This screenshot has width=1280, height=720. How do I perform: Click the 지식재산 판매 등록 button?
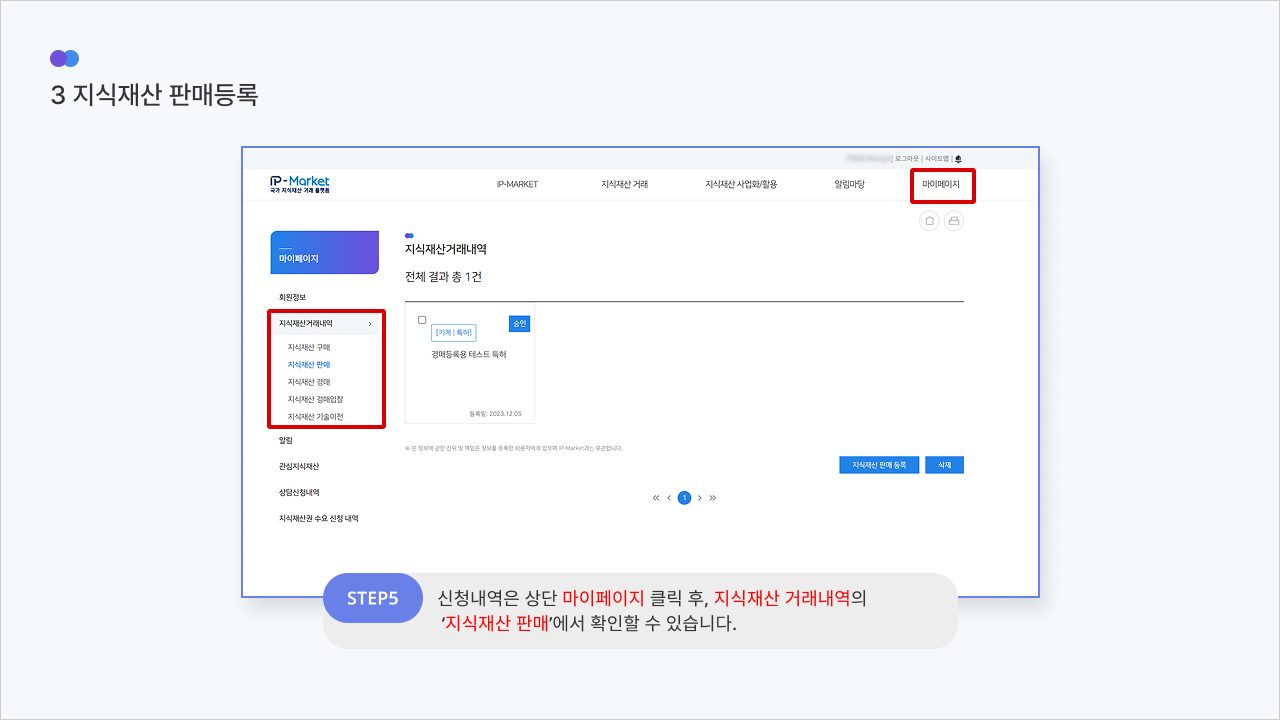point(879,465)
